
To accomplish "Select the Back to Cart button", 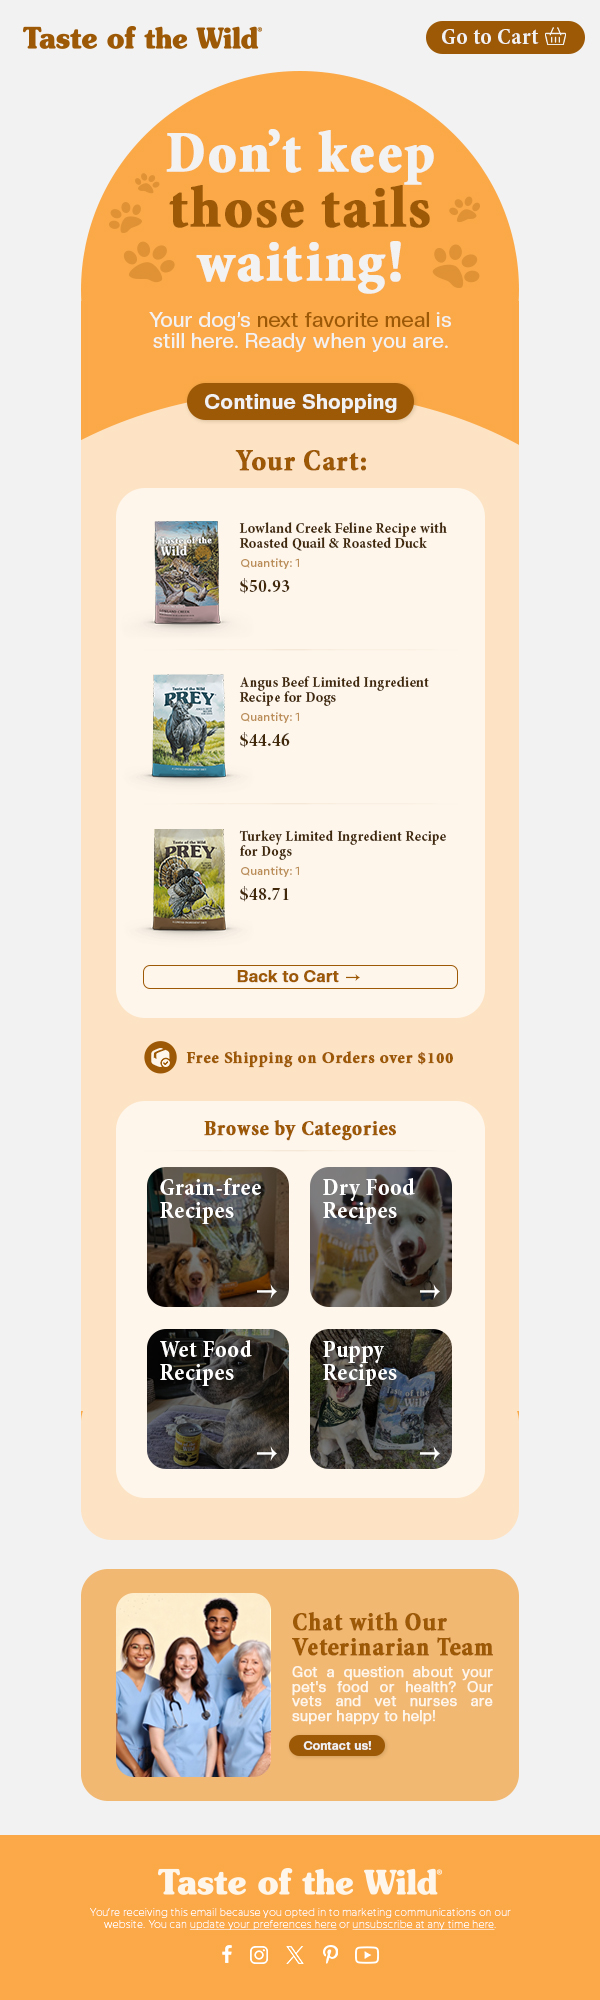I will pos(300,976).
